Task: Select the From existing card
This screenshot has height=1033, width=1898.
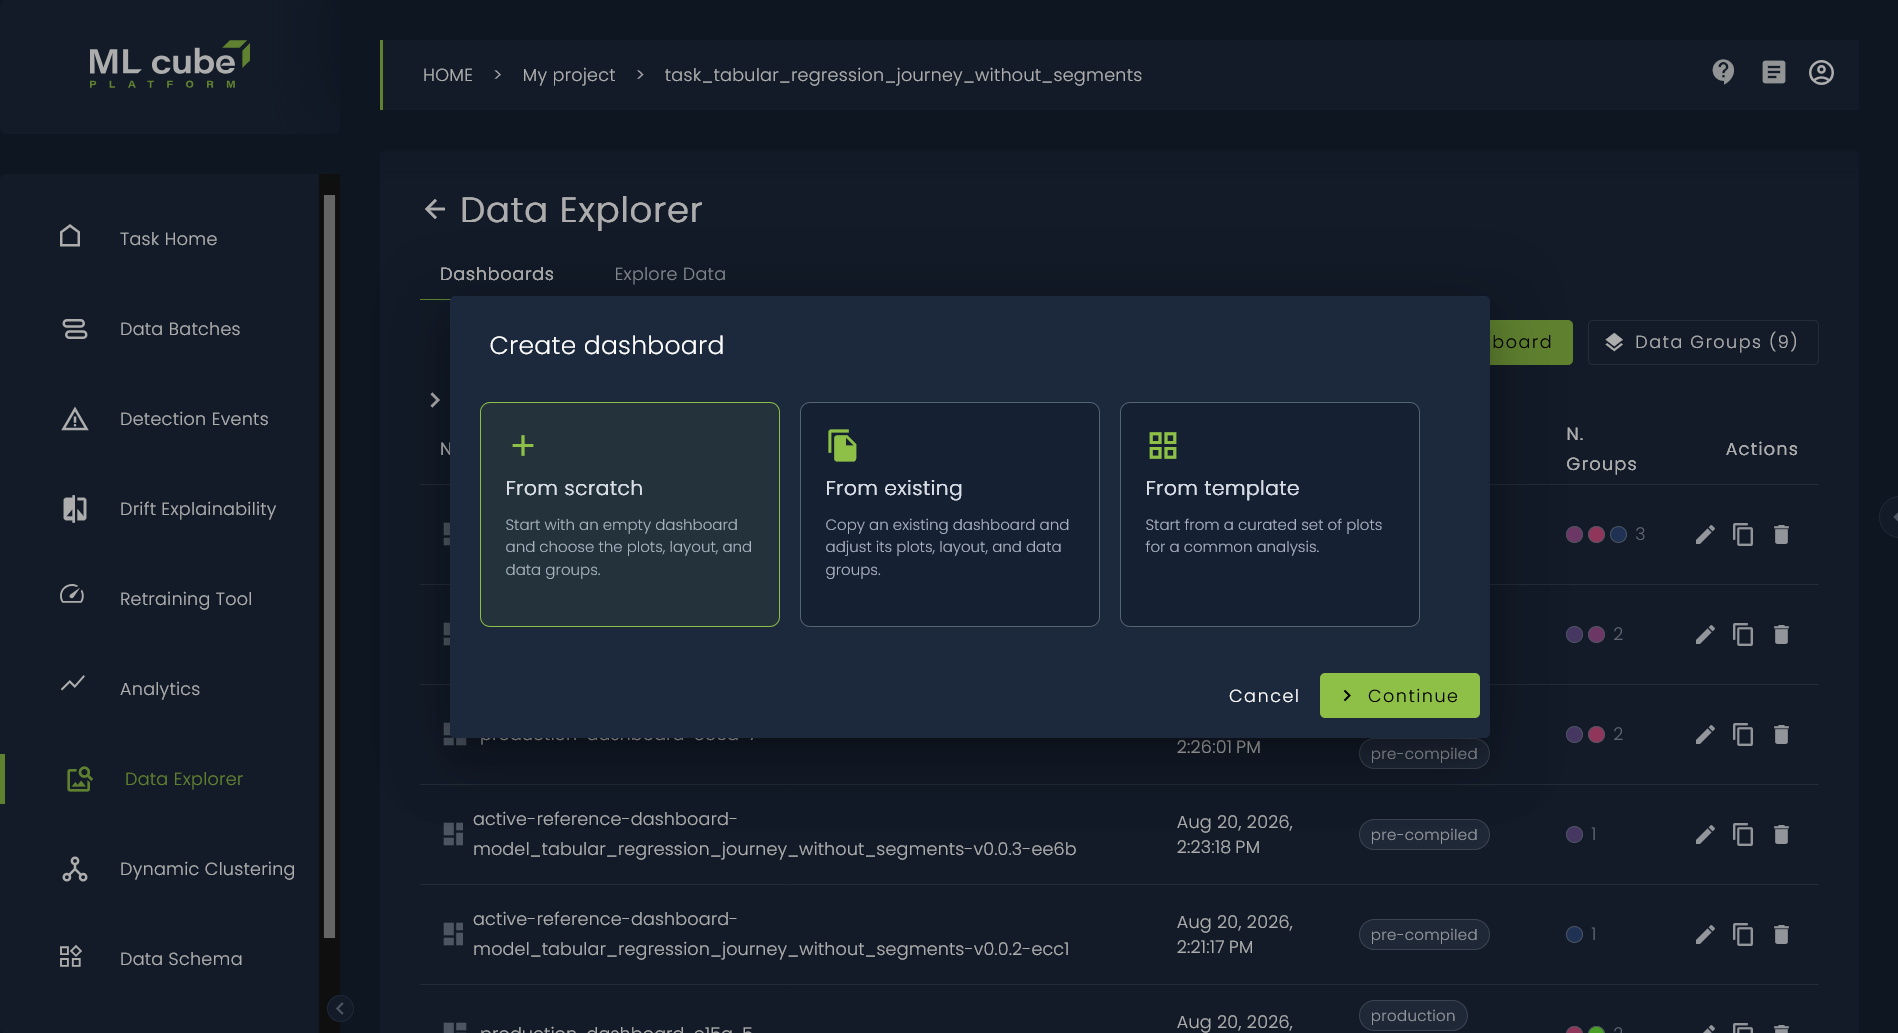Action: [x=950, y=514]
